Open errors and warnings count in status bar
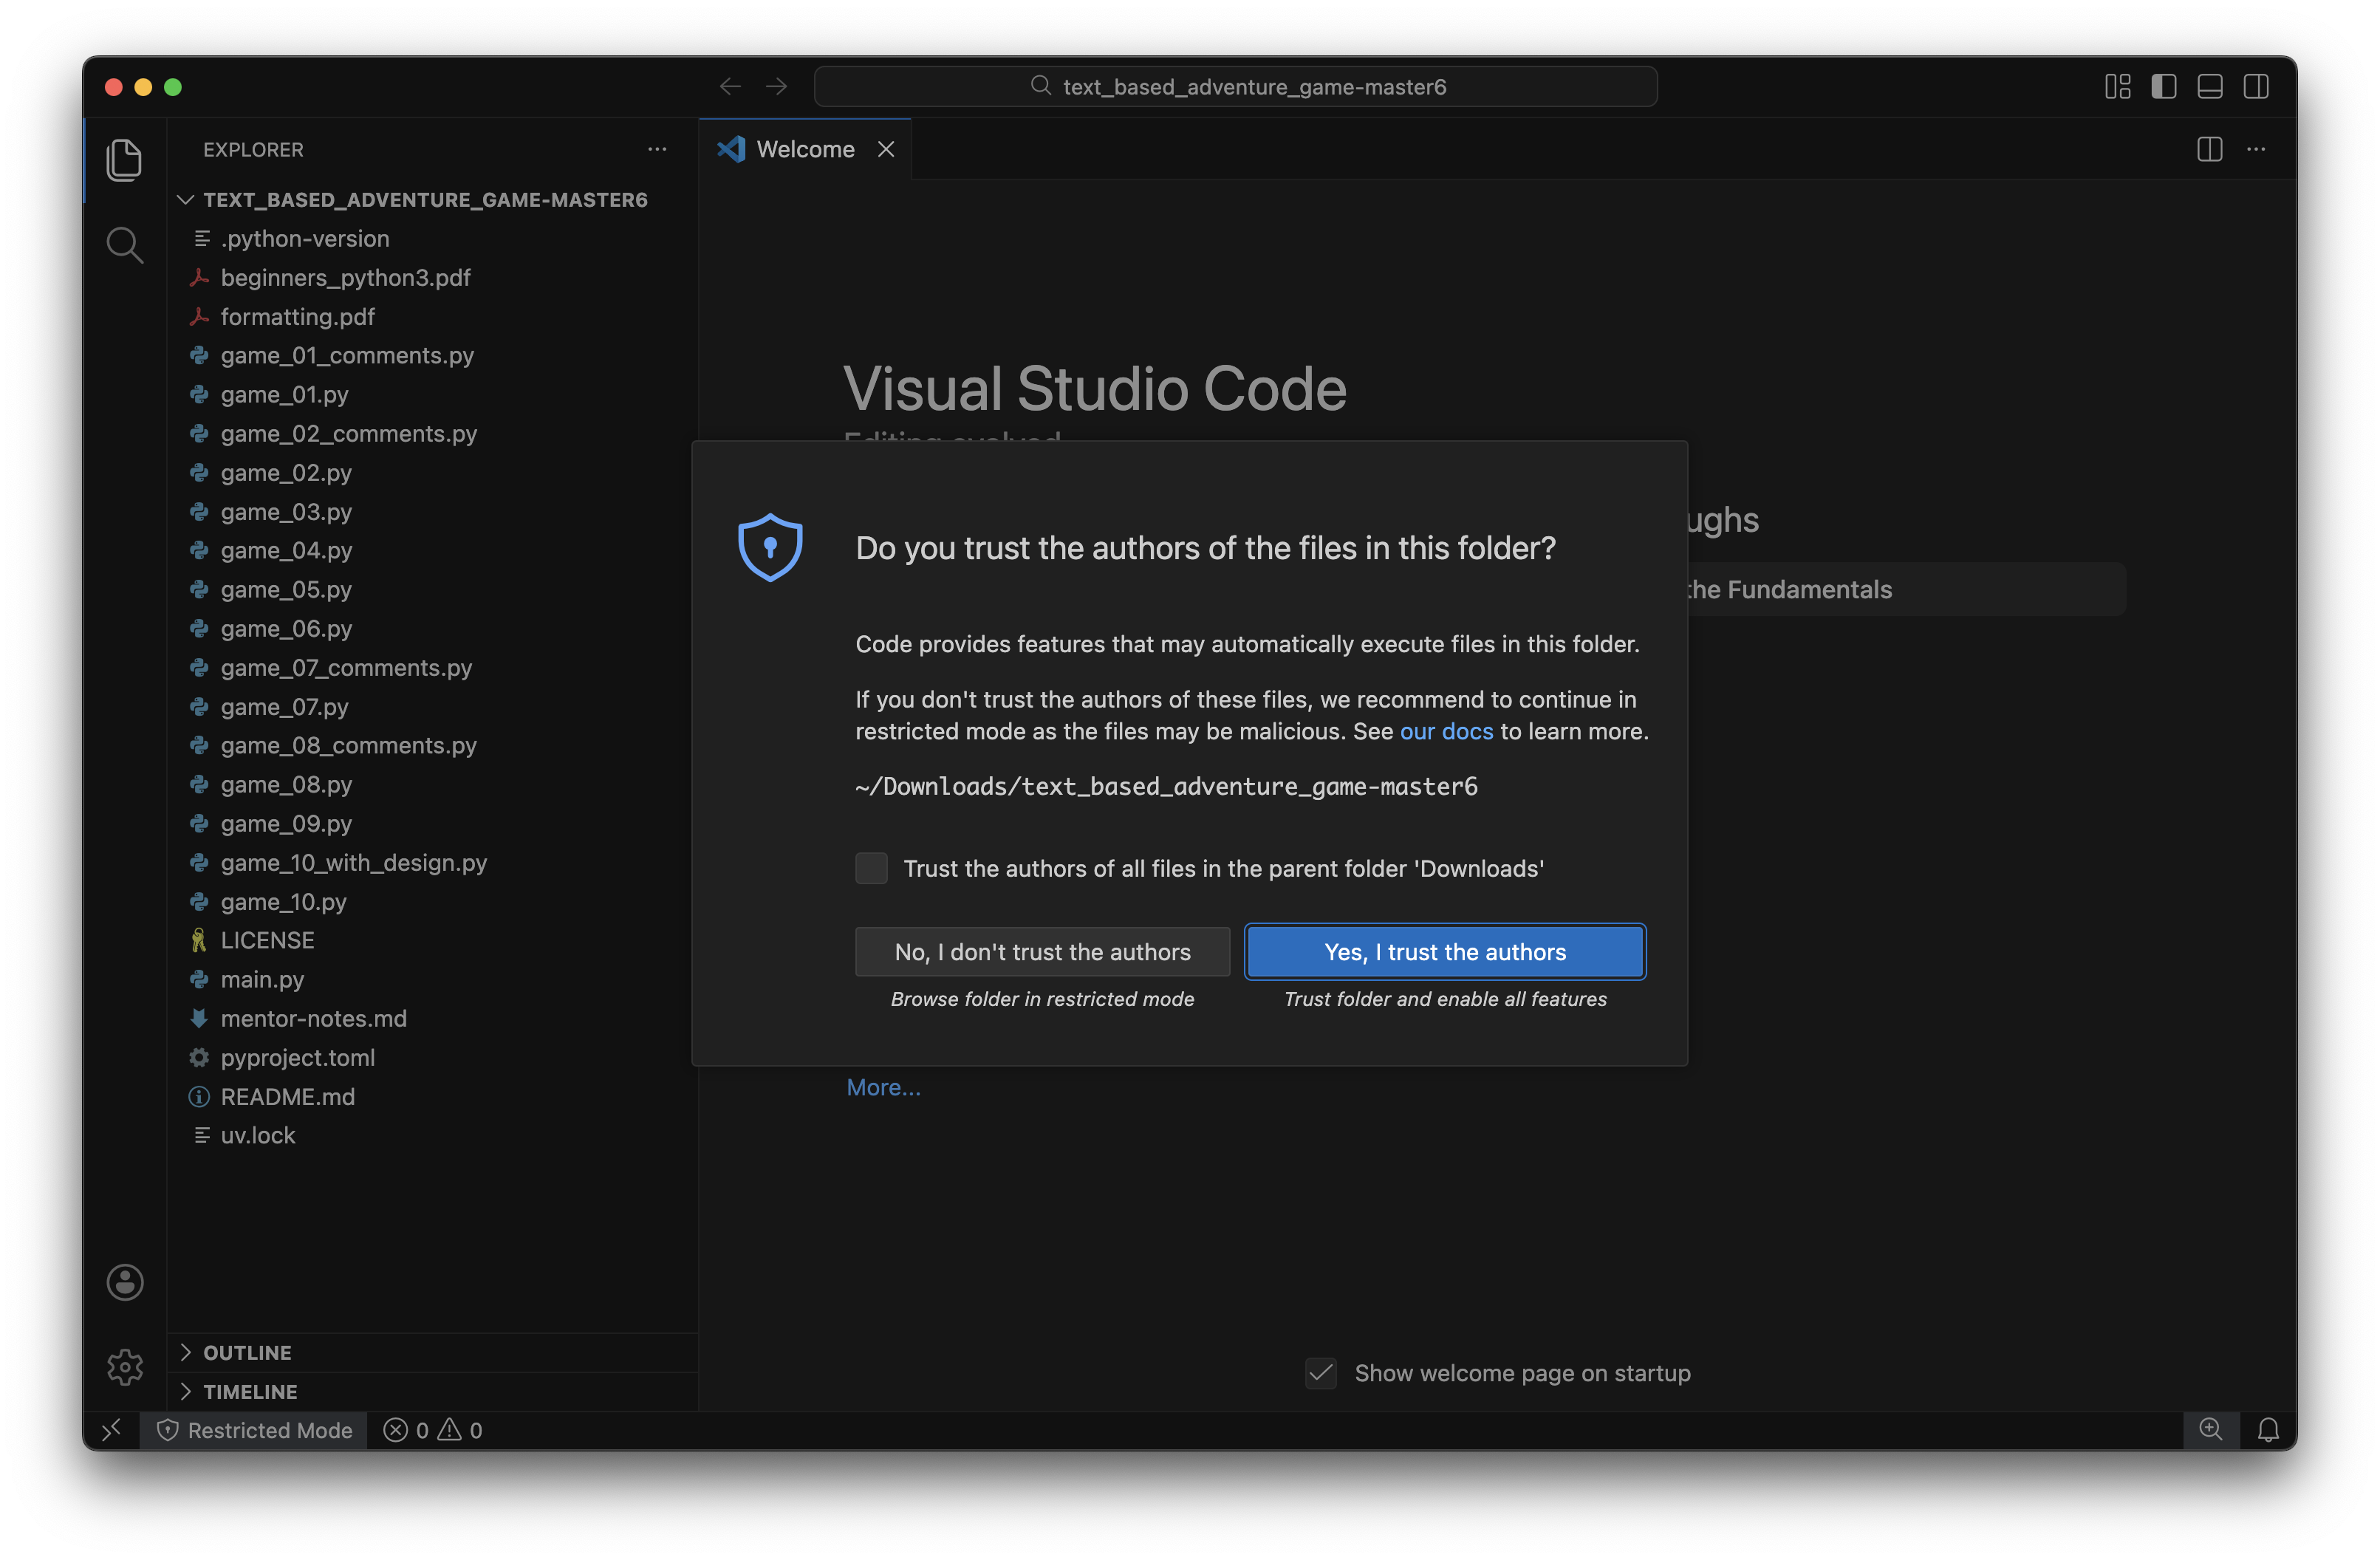The height and width of the screenshot is (1560, 2380). click(433, 1430)
